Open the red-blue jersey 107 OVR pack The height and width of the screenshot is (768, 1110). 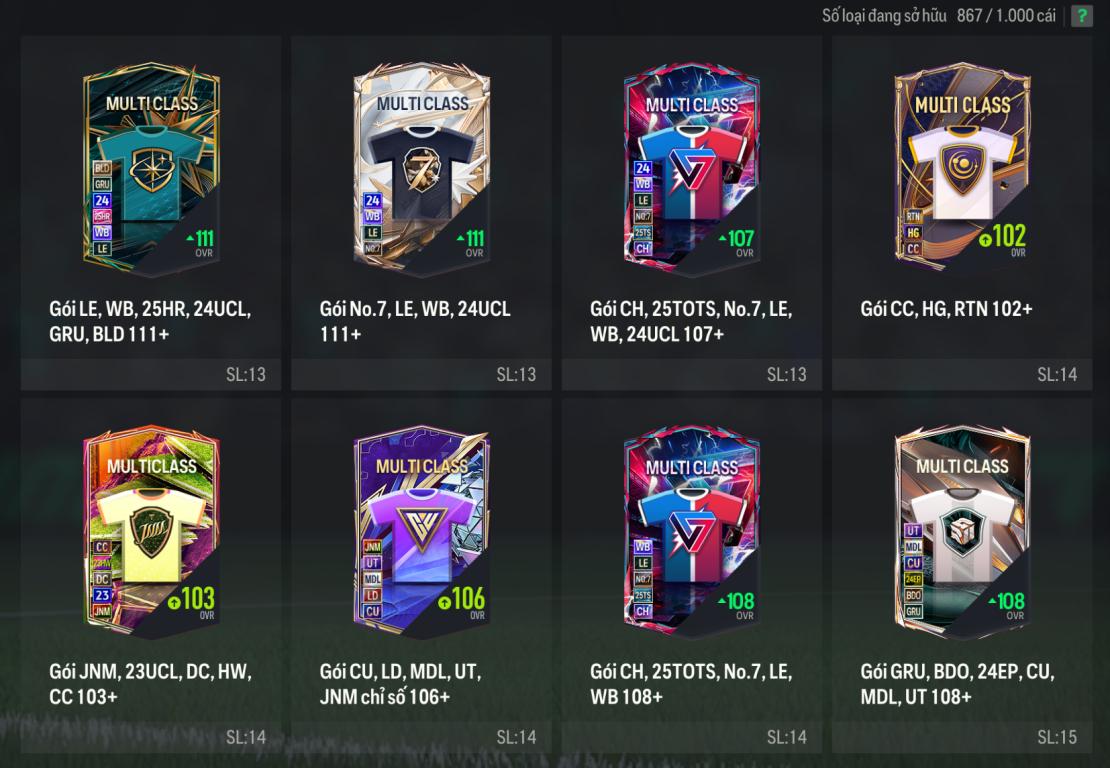pyautogui.click(x=692, y=168)
